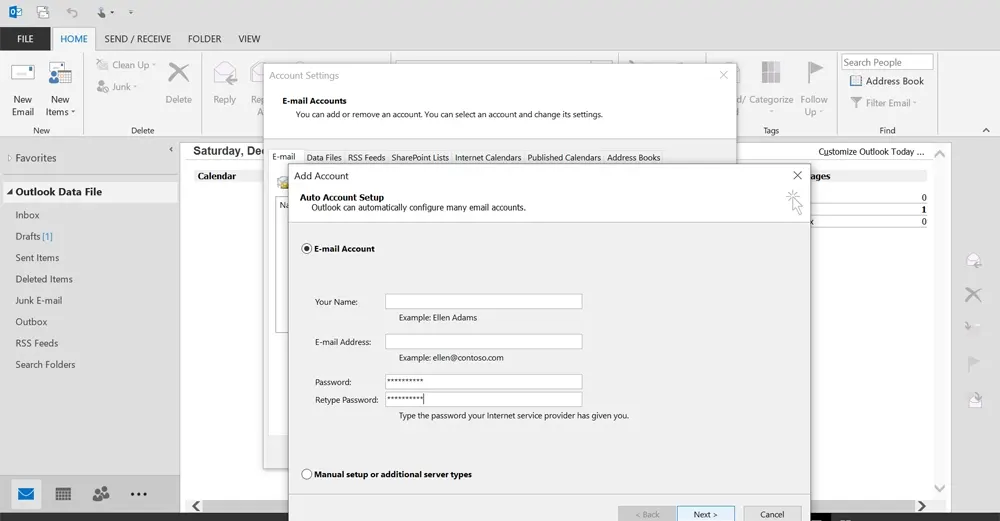
Task: Minimize the folder pane with the arrow
Action: click(x=171, y=149)
